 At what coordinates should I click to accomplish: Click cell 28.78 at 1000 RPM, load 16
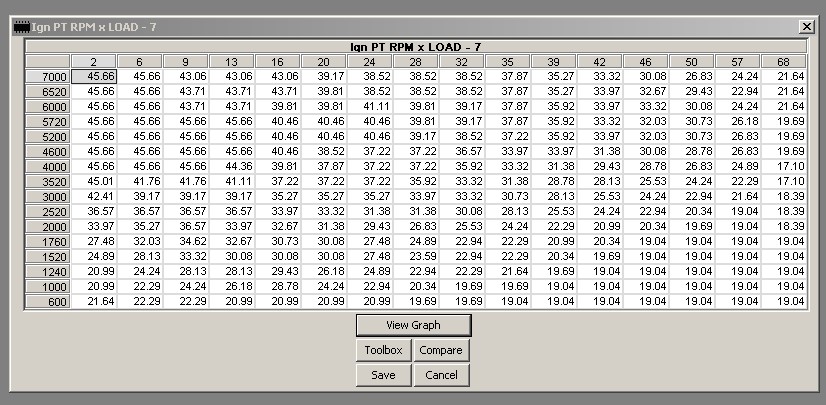click(x=278, y=287)
